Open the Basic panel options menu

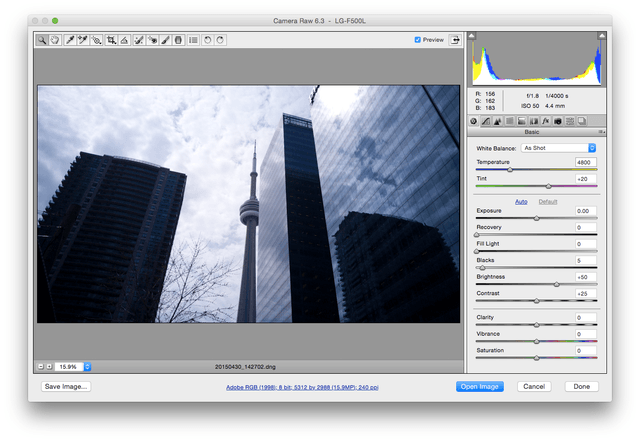(x=601, y=132)
